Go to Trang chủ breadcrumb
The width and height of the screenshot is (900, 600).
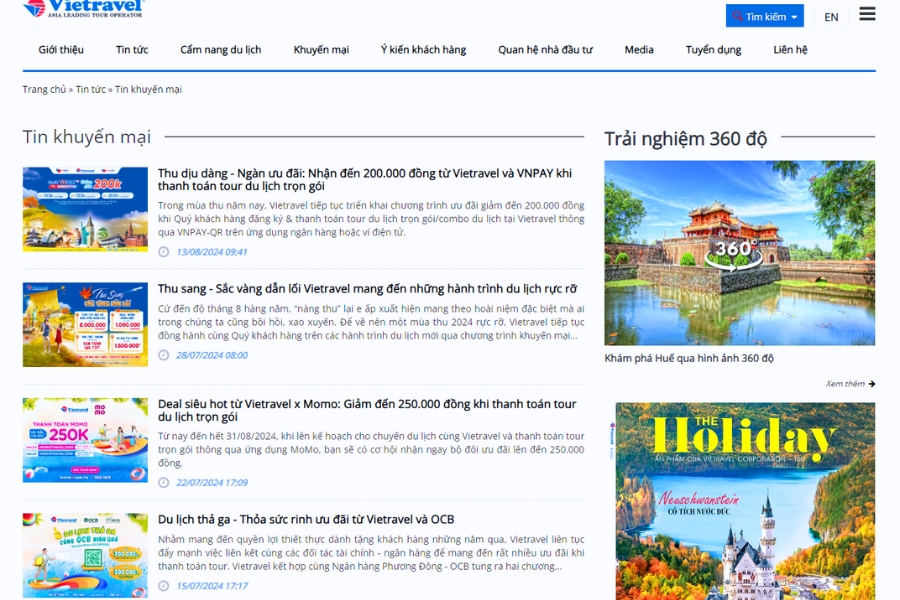44,90
